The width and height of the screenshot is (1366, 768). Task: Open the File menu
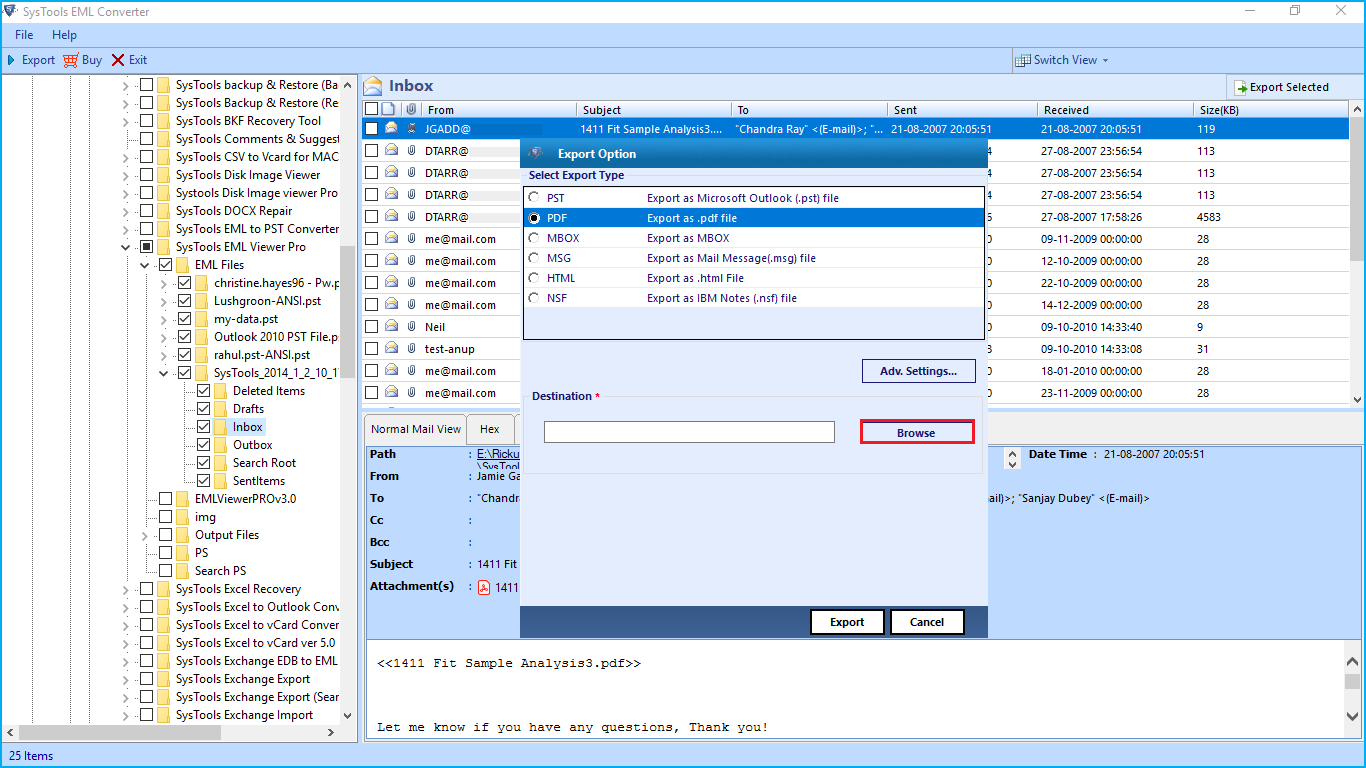[24, 35]
